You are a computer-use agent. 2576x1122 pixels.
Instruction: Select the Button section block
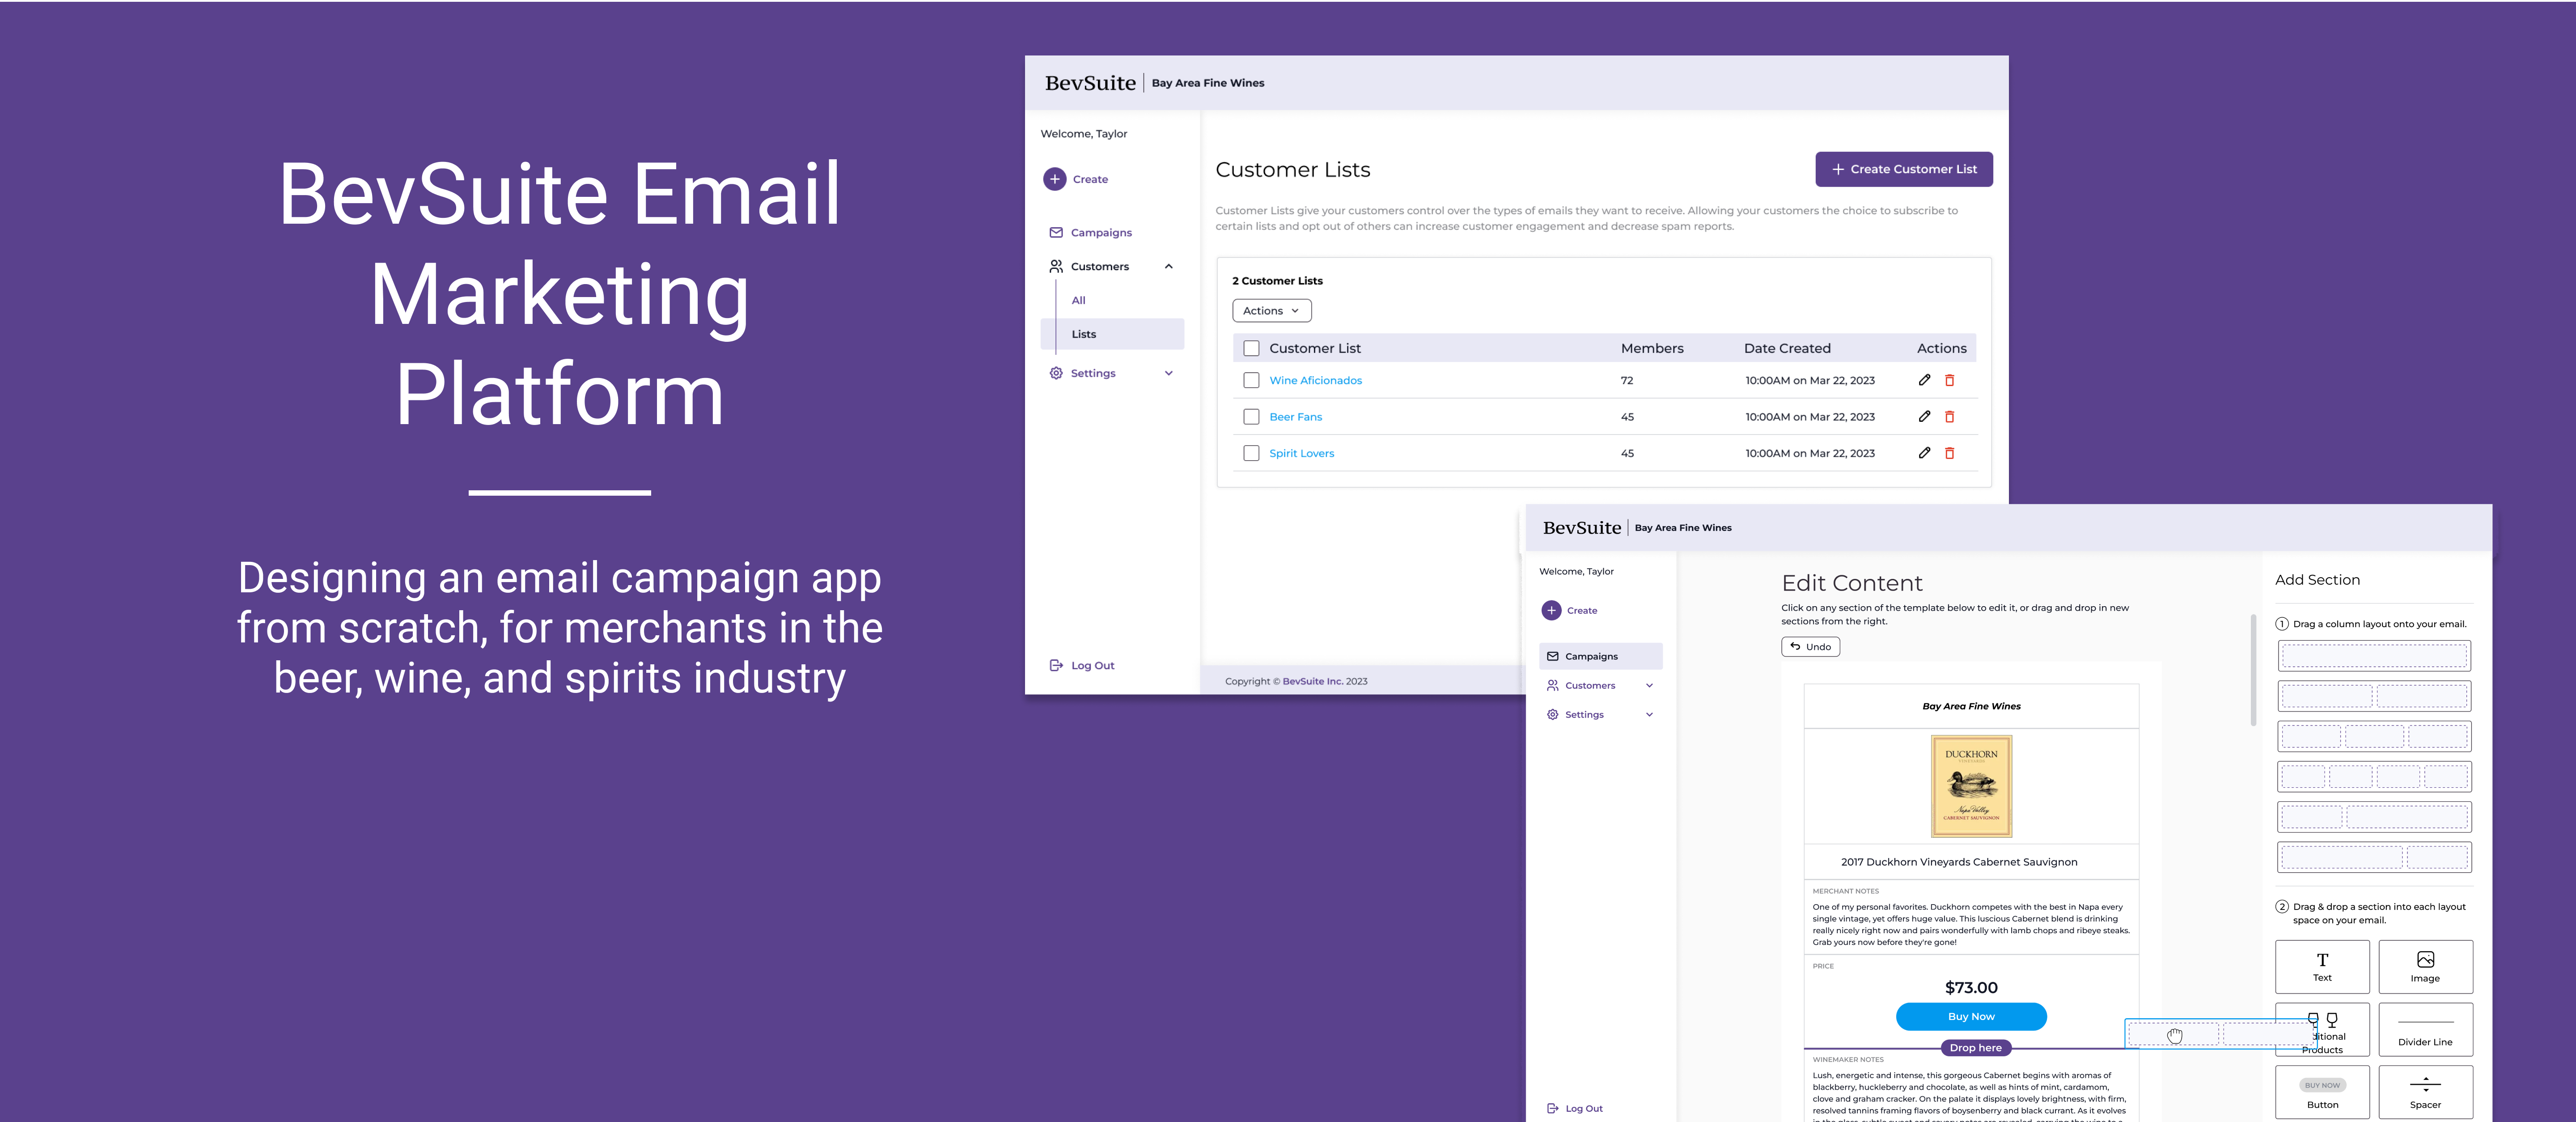click(2322, 1092)
